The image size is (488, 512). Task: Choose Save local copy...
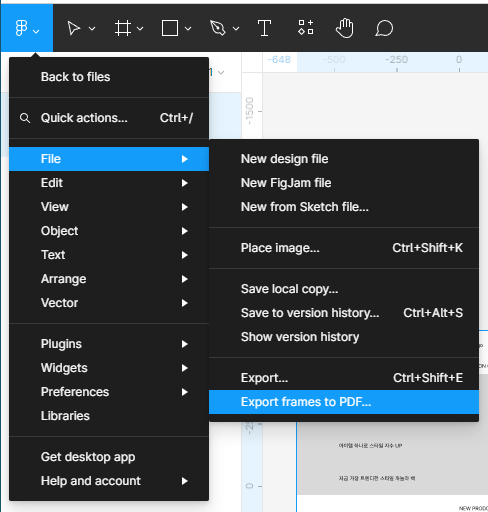tap(344, 289)
